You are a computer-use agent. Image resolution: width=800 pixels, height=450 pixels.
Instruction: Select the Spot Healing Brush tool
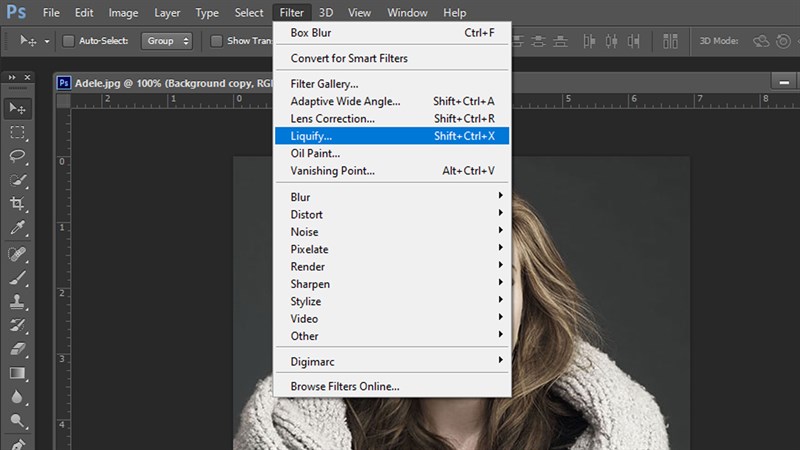[17, 254]
